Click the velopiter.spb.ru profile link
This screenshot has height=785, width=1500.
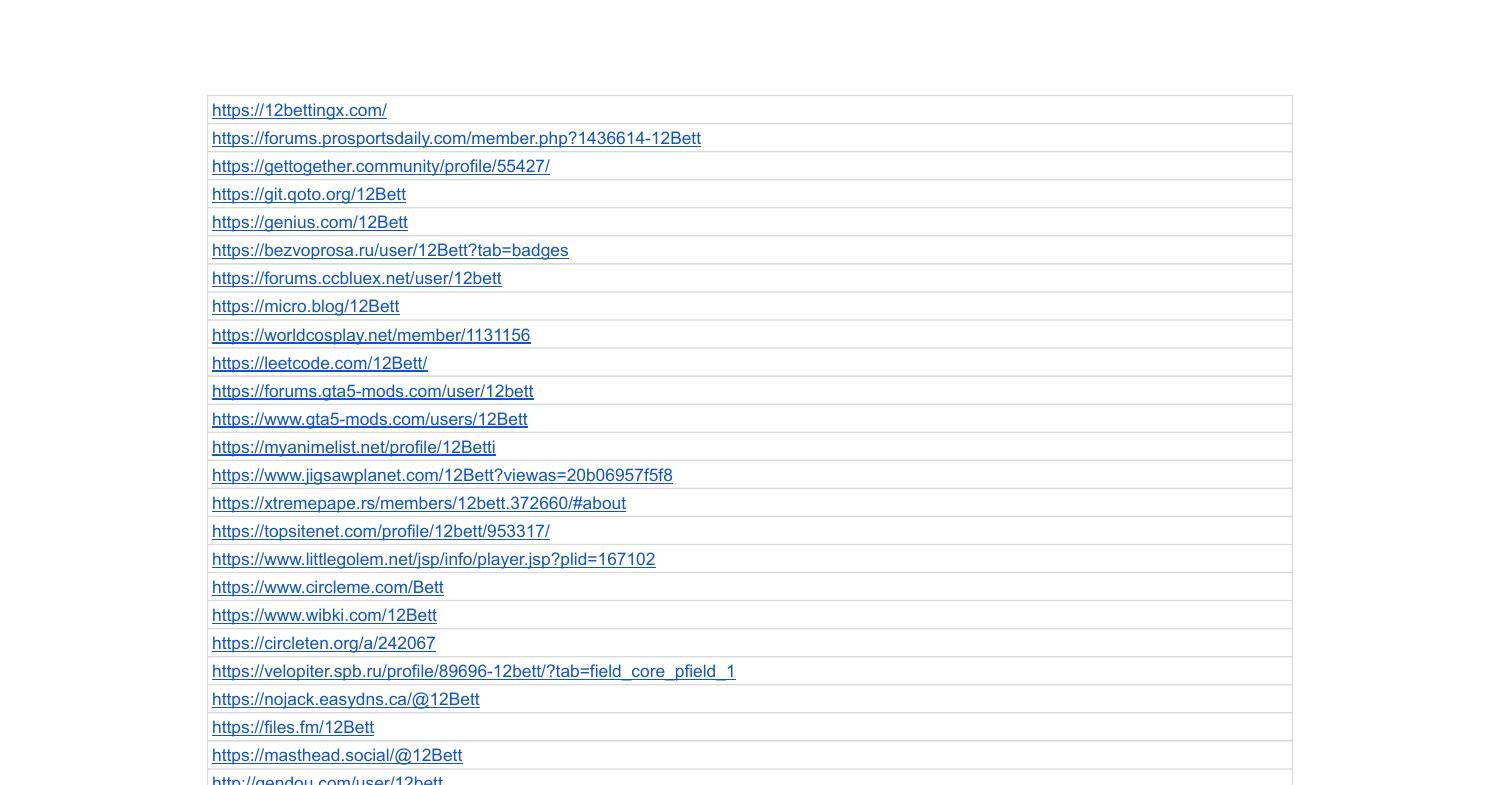tap(474, 671)
